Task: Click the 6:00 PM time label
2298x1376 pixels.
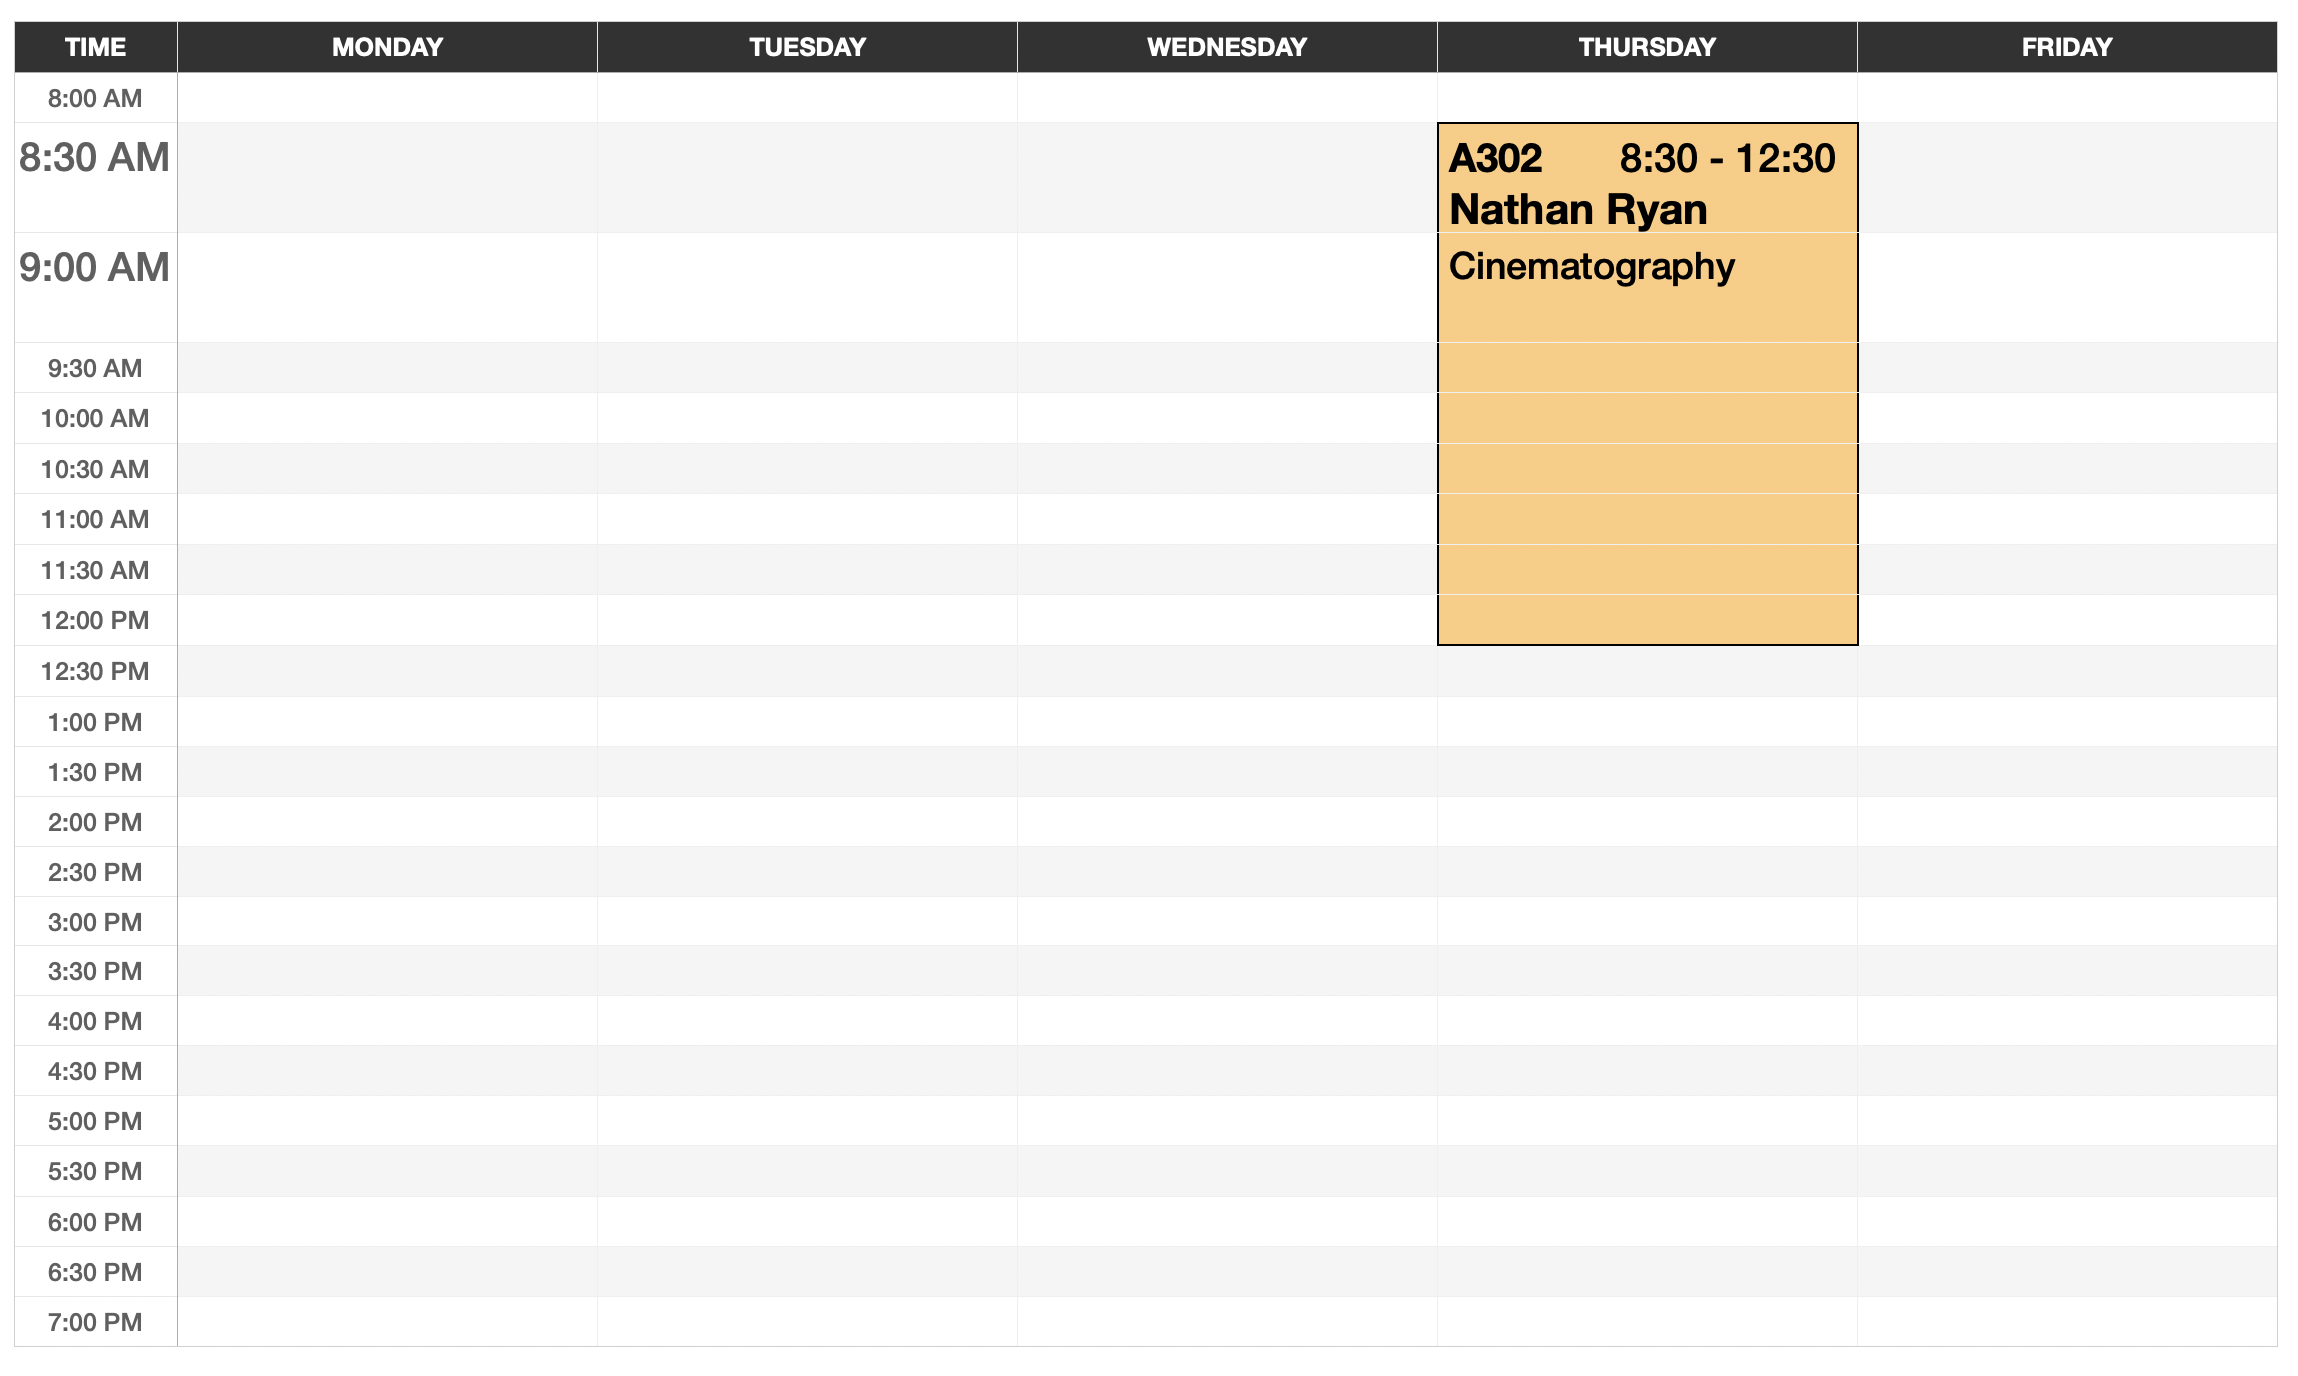Action: 95,1222
